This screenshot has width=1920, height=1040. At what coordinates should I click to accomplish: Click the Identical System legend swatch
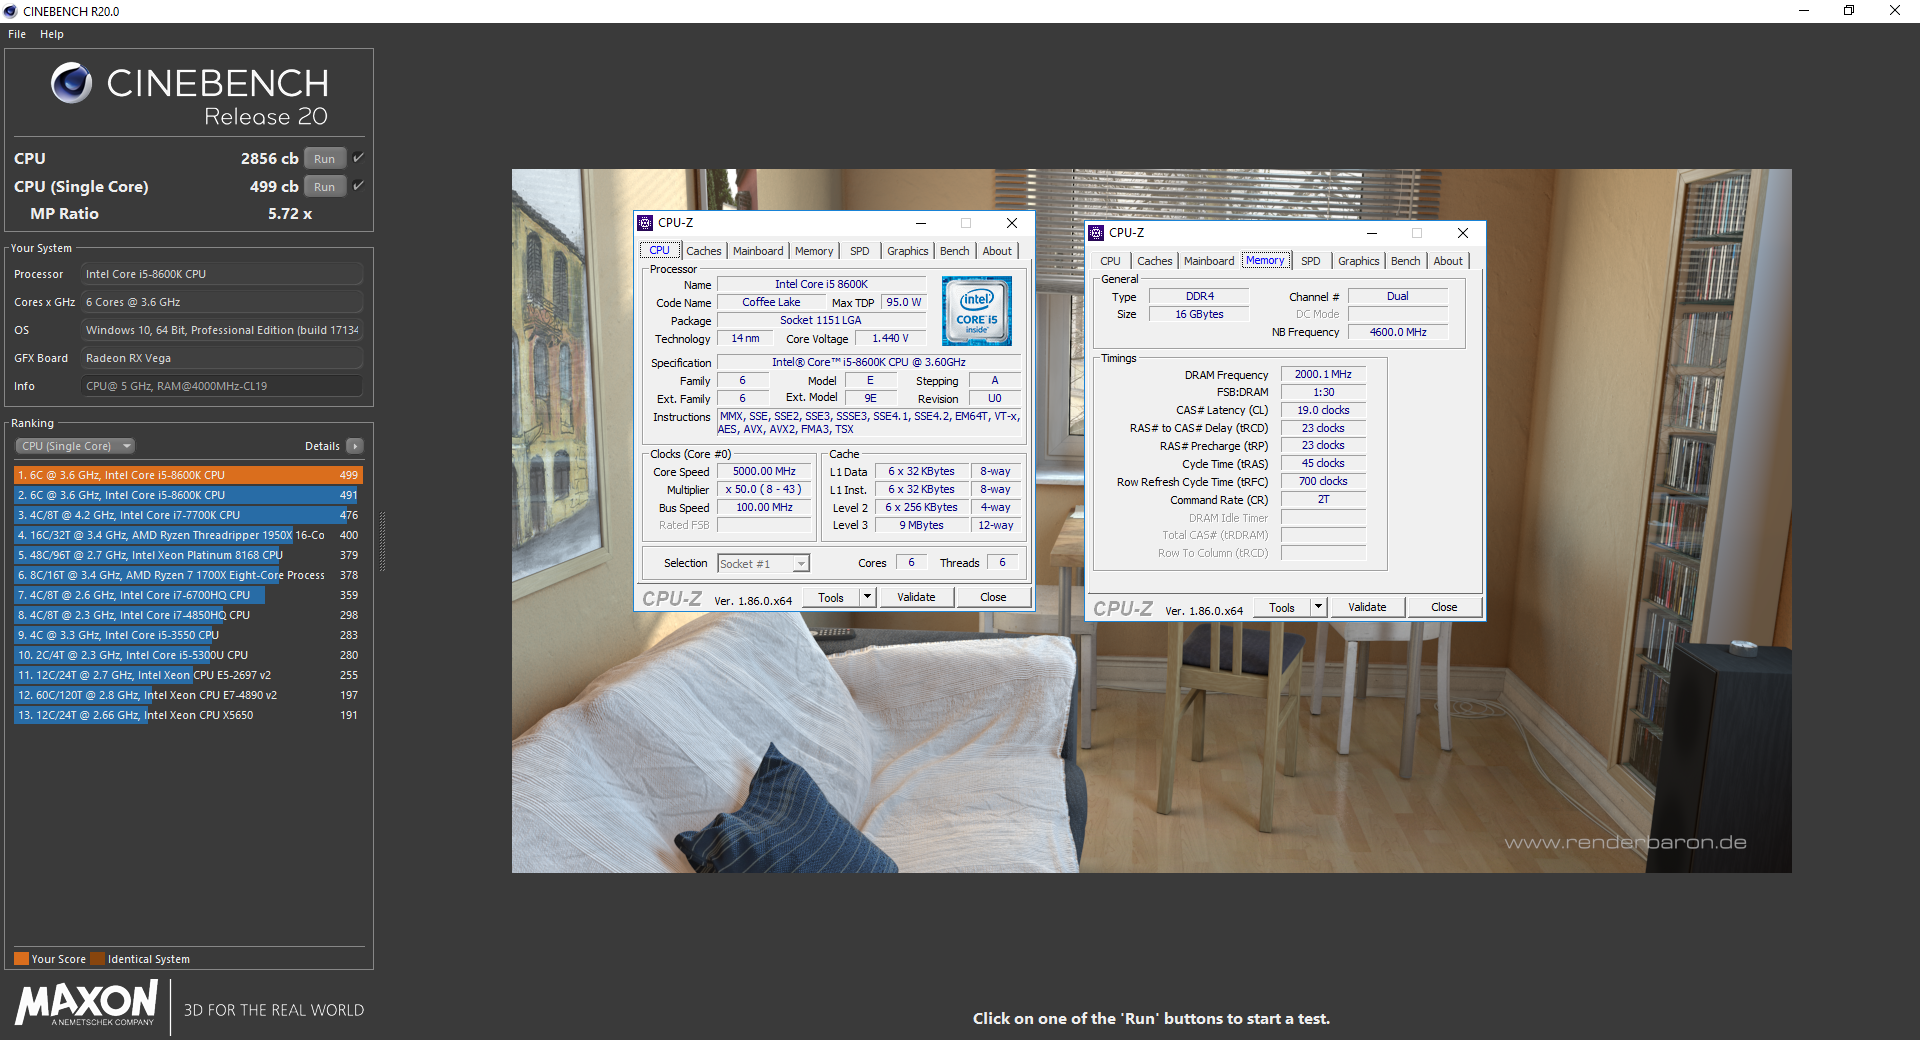click(x=97, y=958)
